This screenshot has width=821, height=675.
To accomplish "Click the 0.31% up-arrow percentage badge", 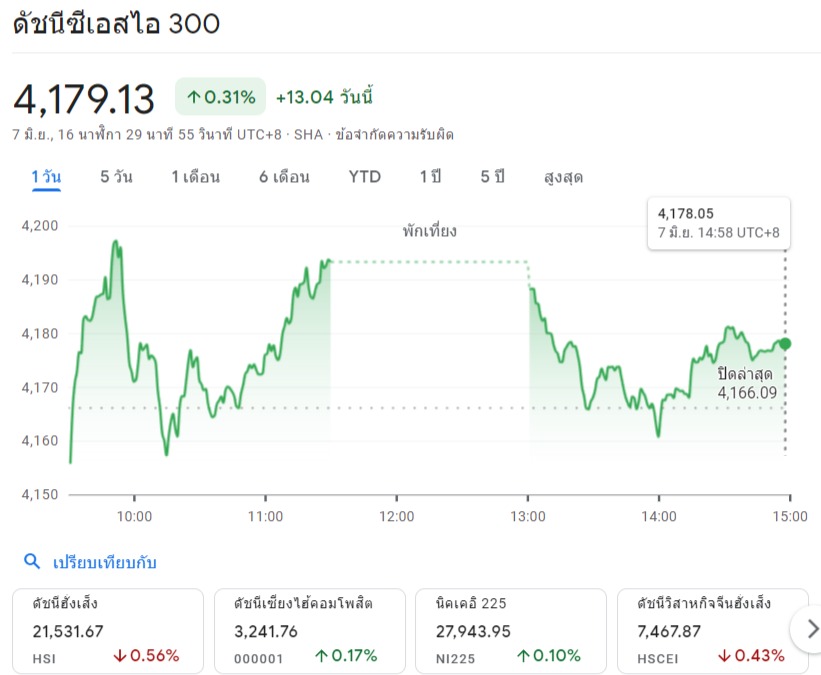I will tap(220, 97).
